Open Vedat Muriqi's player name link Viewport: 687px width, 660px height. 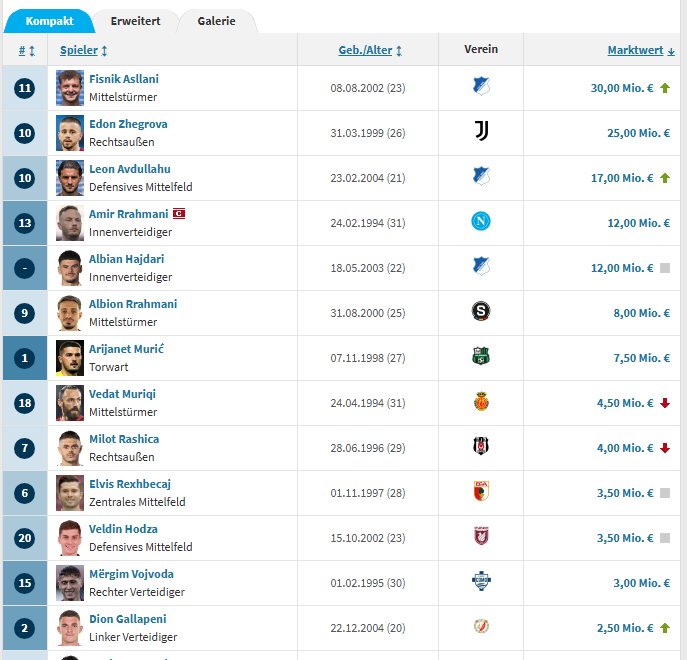click(x=122, y=394)
